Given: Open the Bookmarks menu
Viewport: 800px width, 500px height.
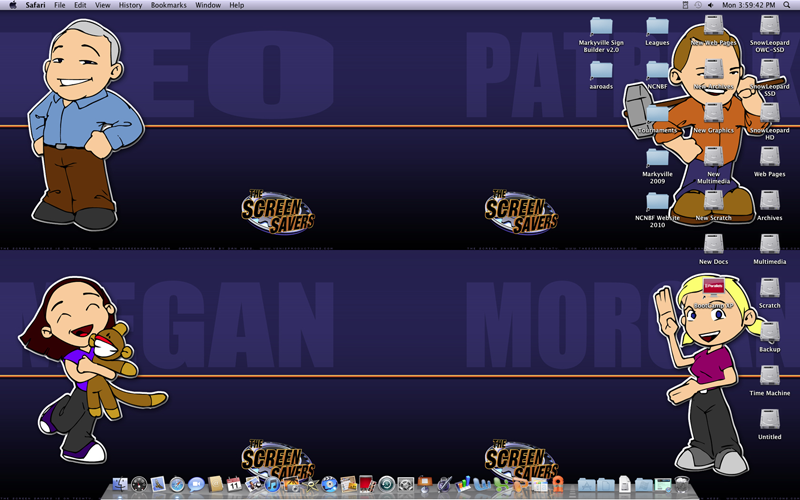Looking at the screenshot, I should point(168,5).
